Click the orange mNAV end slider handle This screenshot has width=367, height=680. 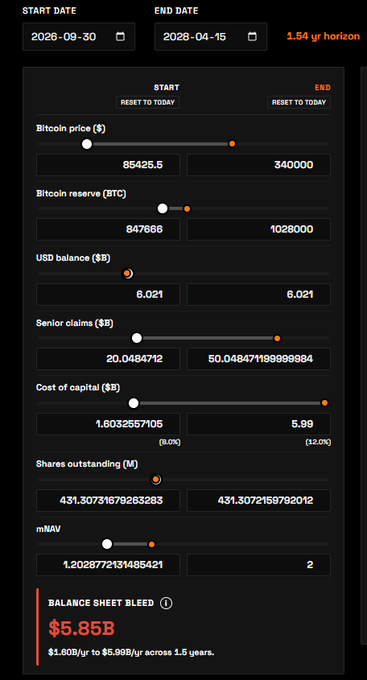coord(151,544)
